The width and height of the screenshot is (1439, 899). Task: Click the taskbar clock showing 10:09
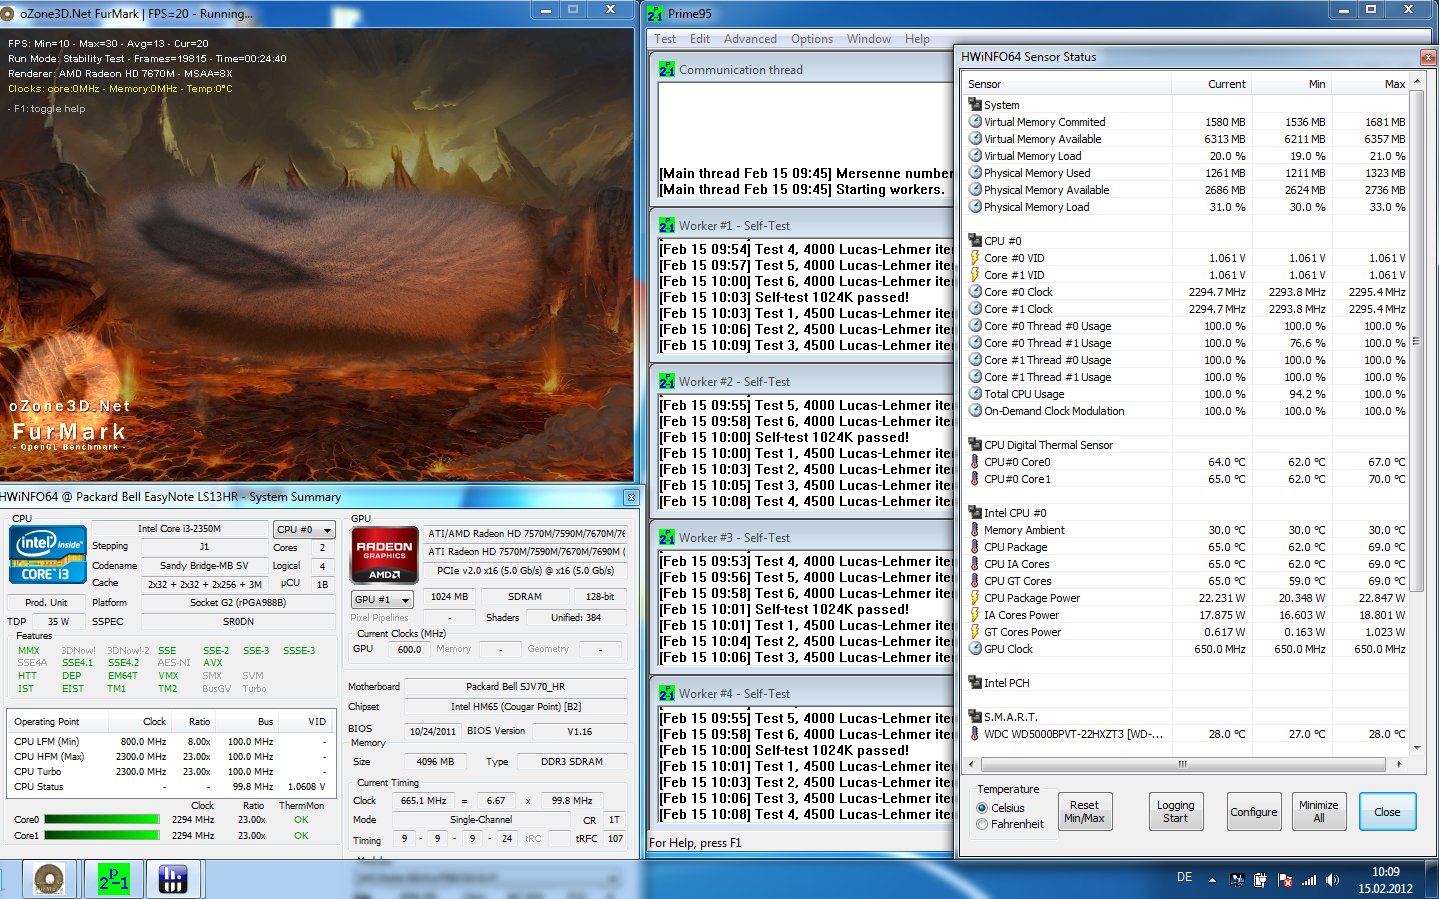click(1385, 880)
